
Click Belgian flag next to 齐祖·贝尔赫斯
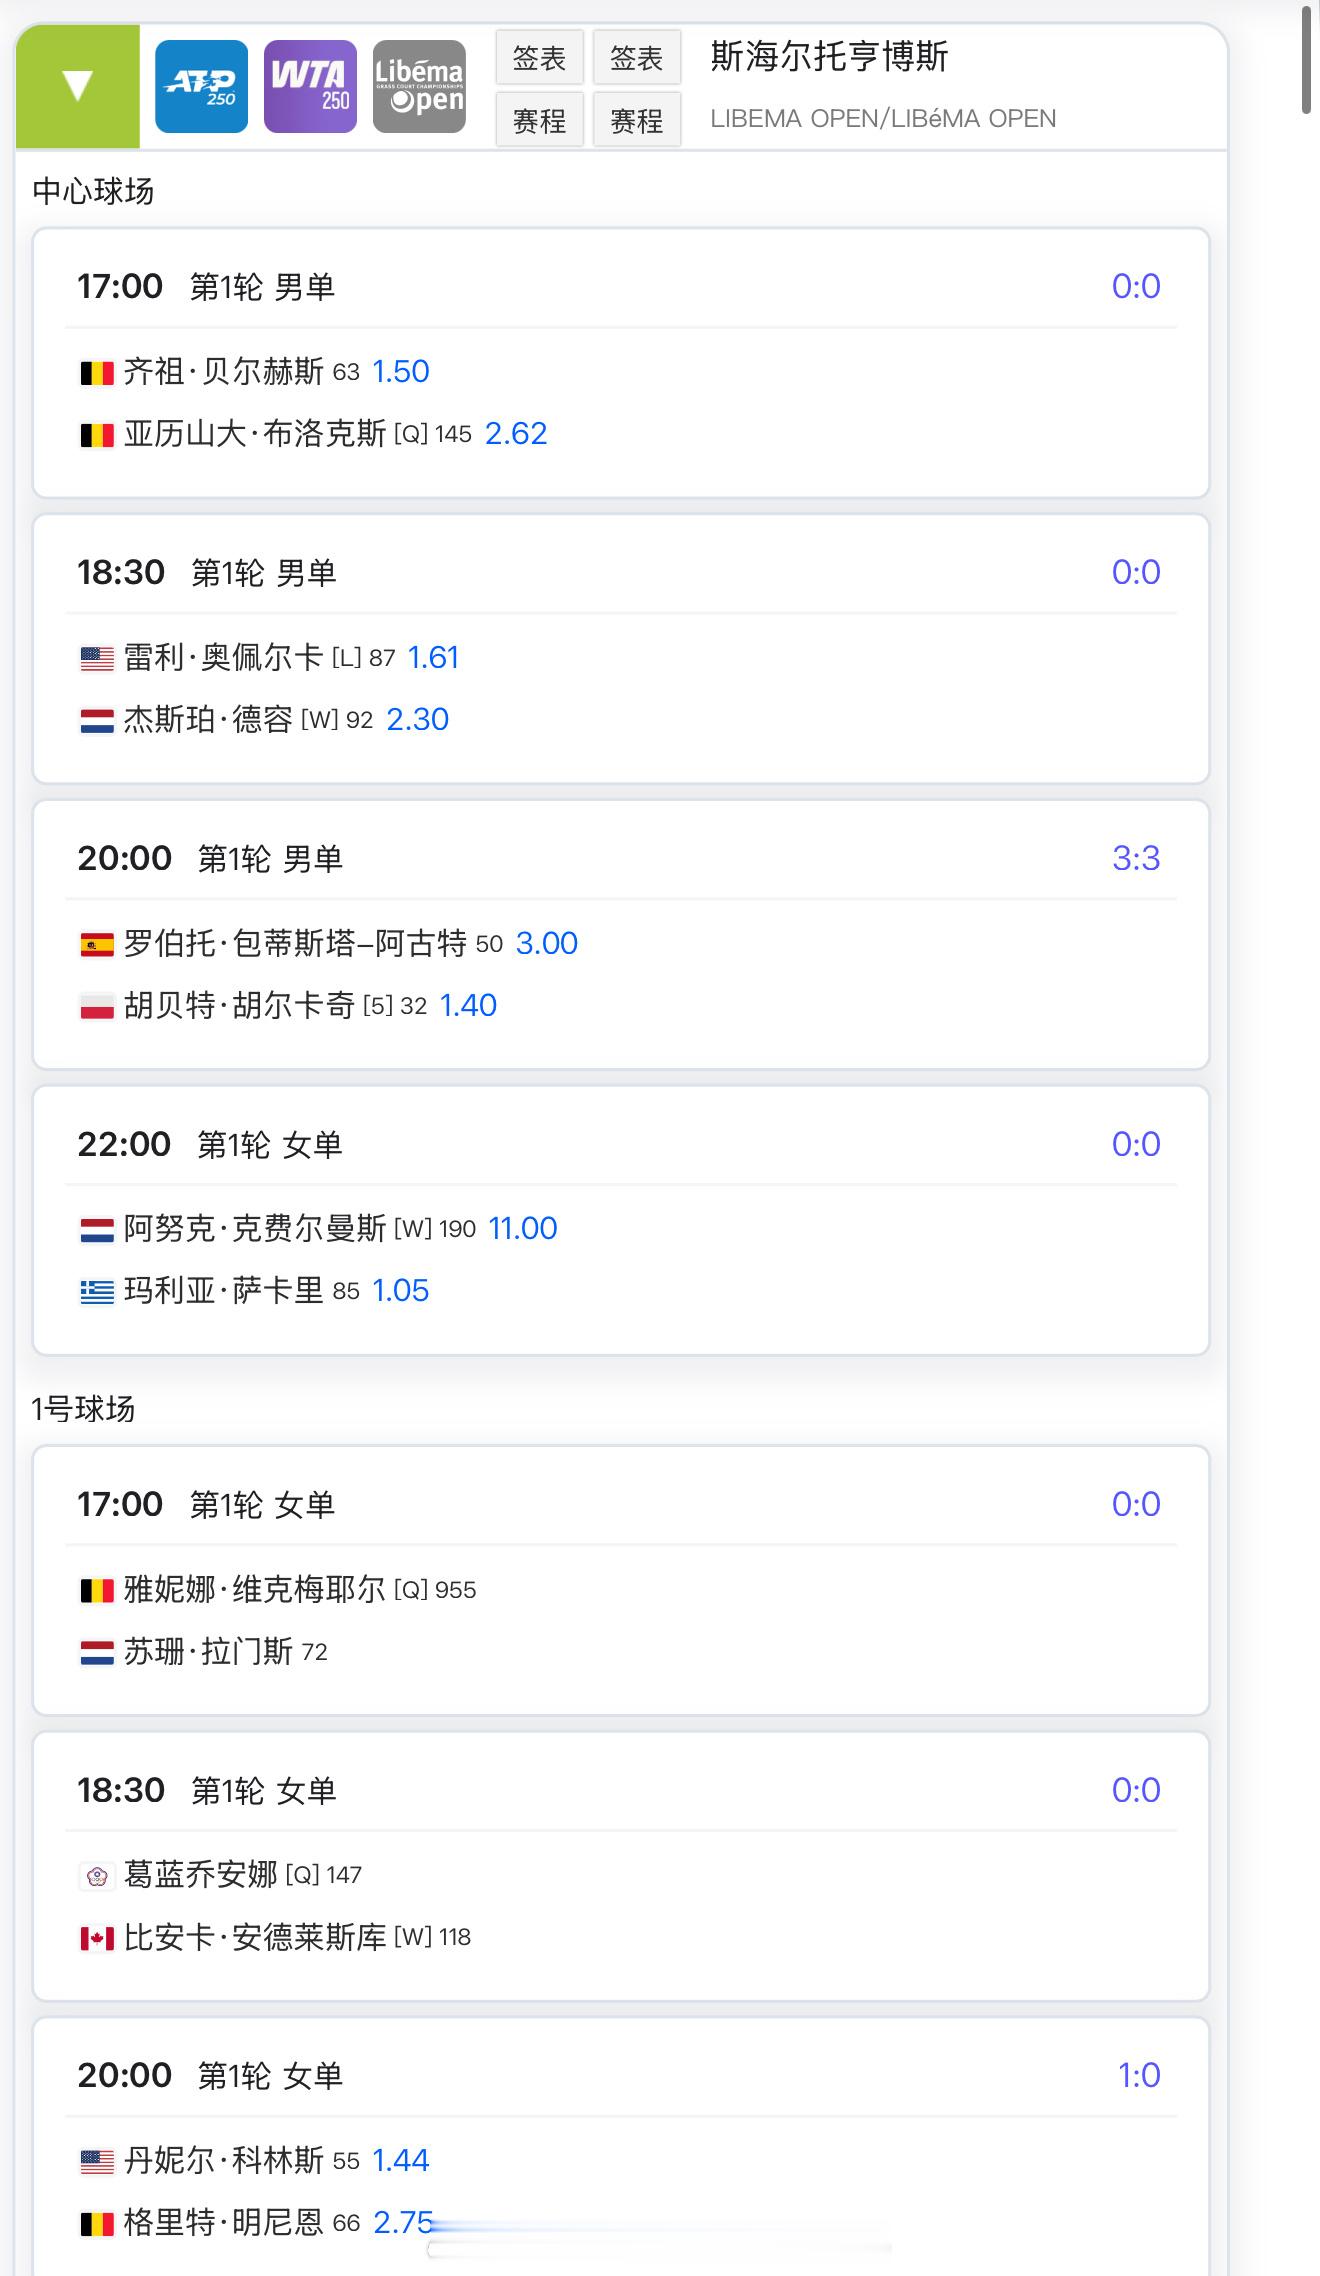[x=97, y=373]
